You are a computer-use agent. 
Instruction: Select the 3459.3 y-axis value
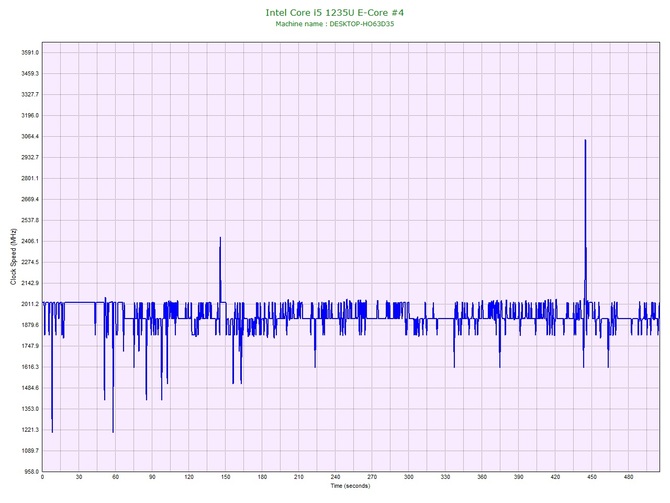tap(30, 74)
